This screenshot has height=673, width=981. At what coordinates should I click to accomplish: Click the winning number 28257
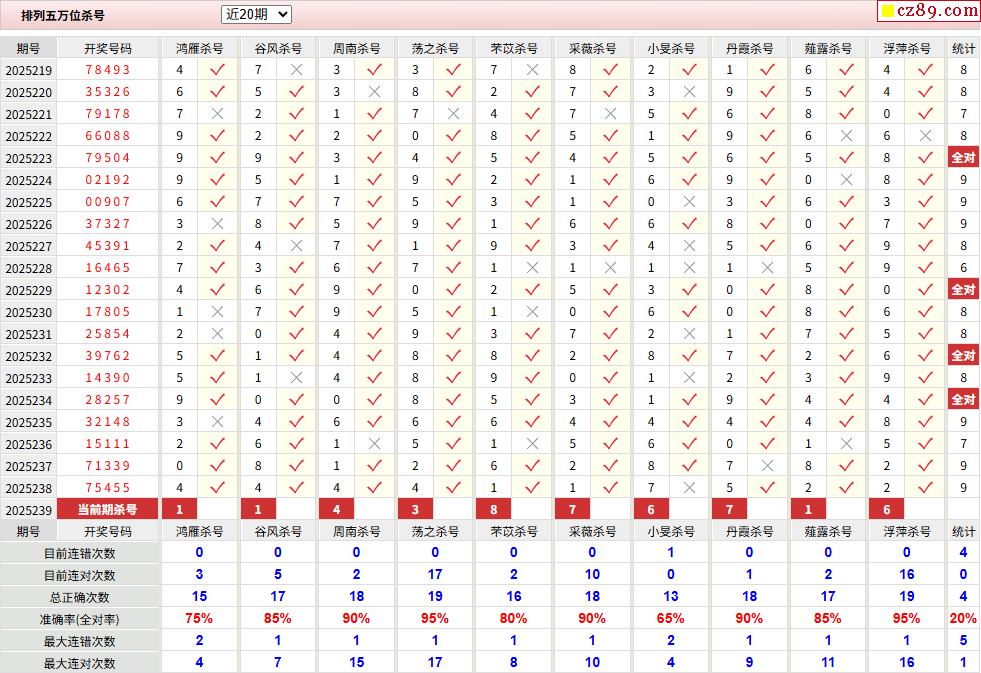[x=108, y=400]
